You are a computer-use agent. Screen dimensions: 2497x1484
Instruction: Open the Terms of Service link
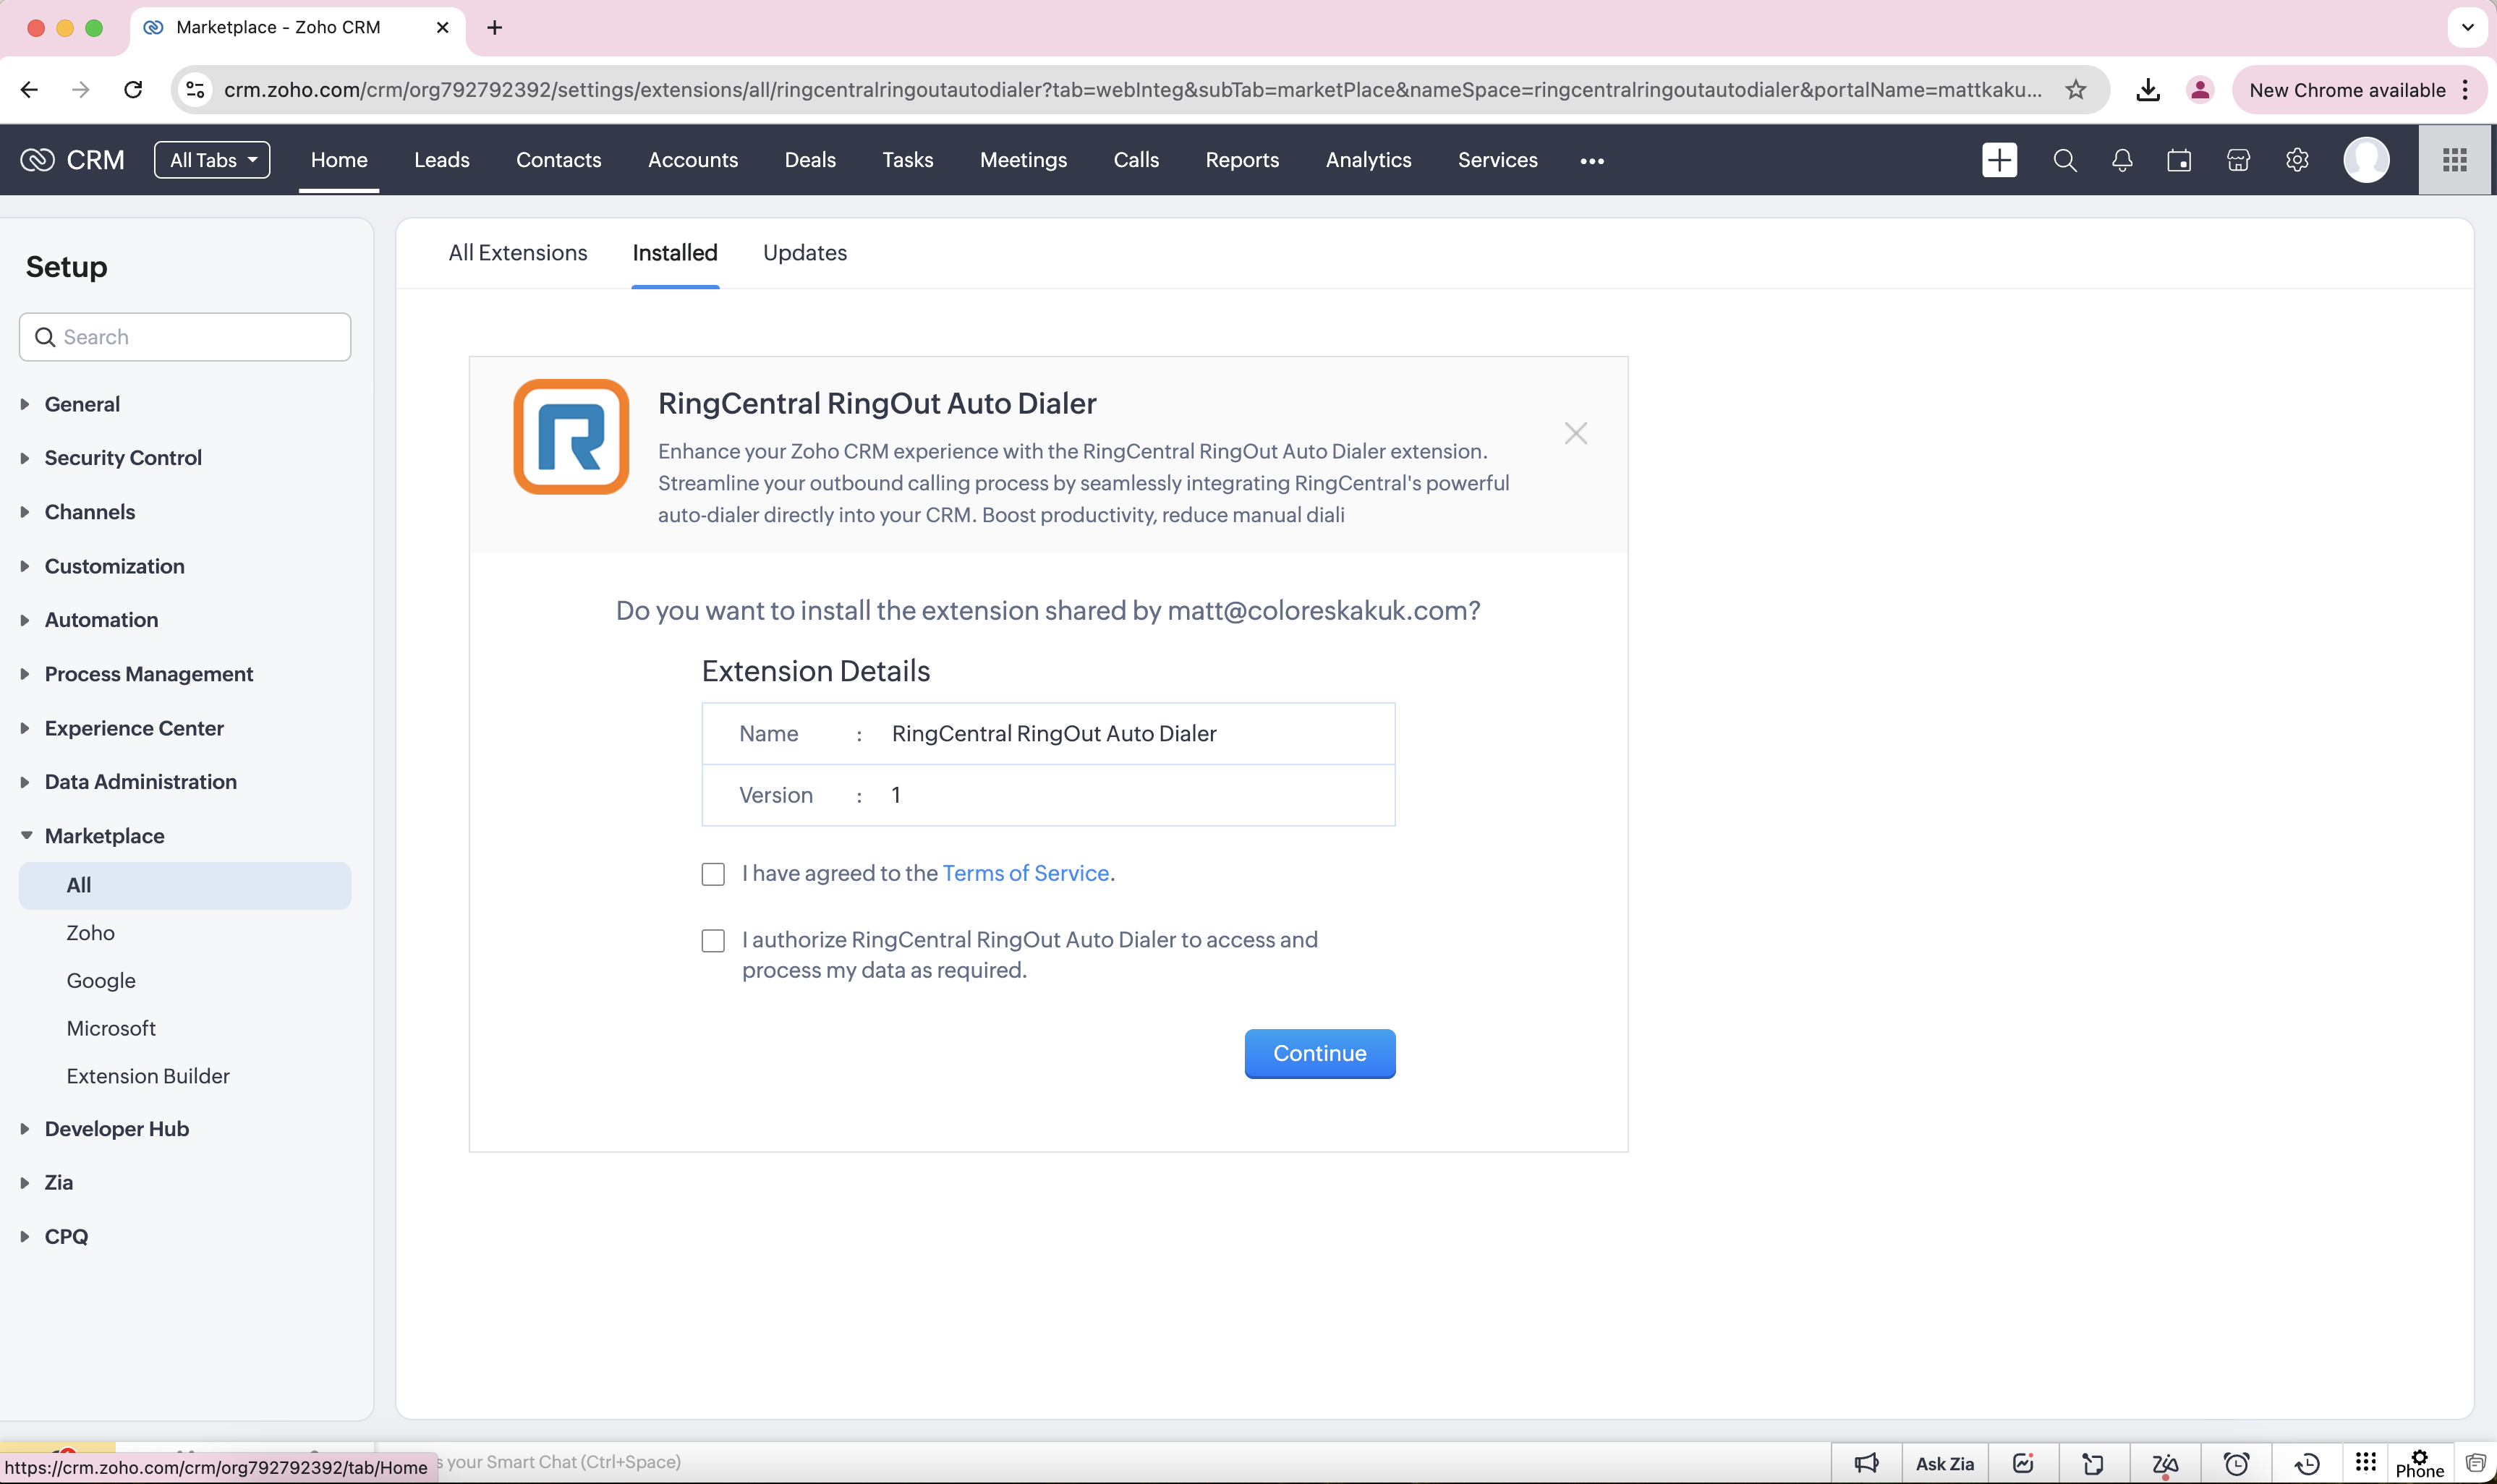coord(1026,874)
